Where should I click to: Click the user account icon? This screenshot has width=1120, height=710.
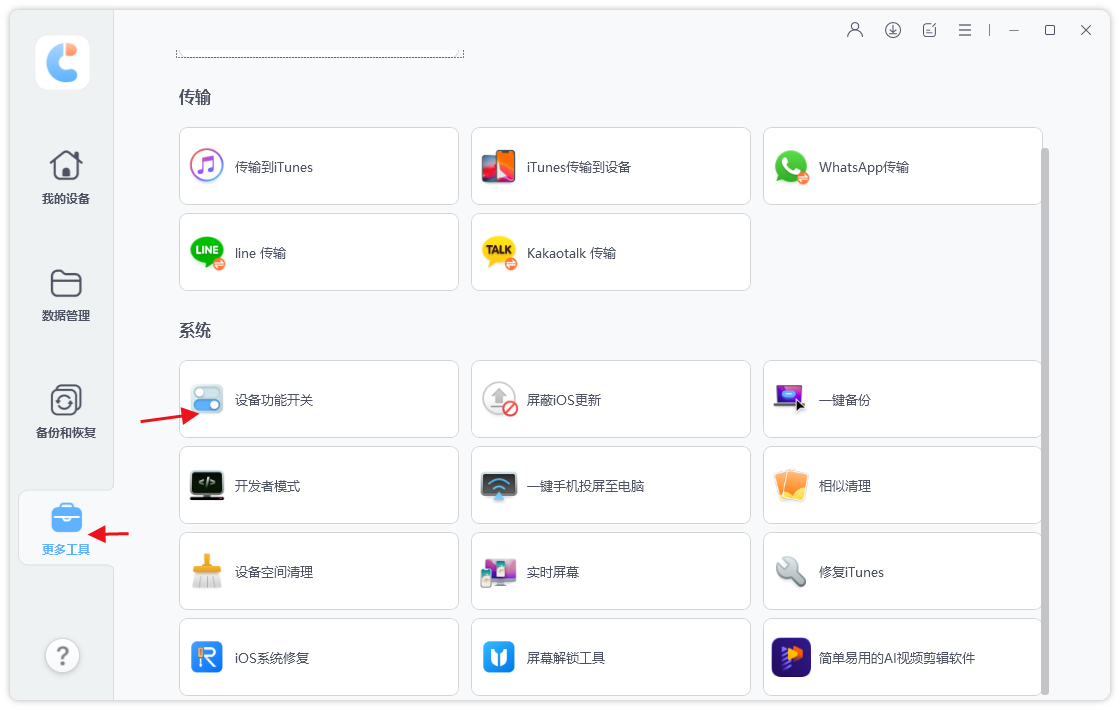pyautogui.click(x=855, y=30)
